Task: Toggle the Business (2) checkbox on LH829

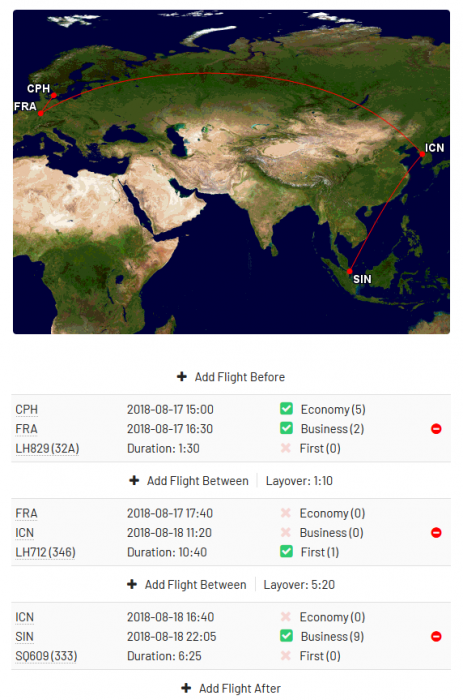Action: [x=286, y=428]
